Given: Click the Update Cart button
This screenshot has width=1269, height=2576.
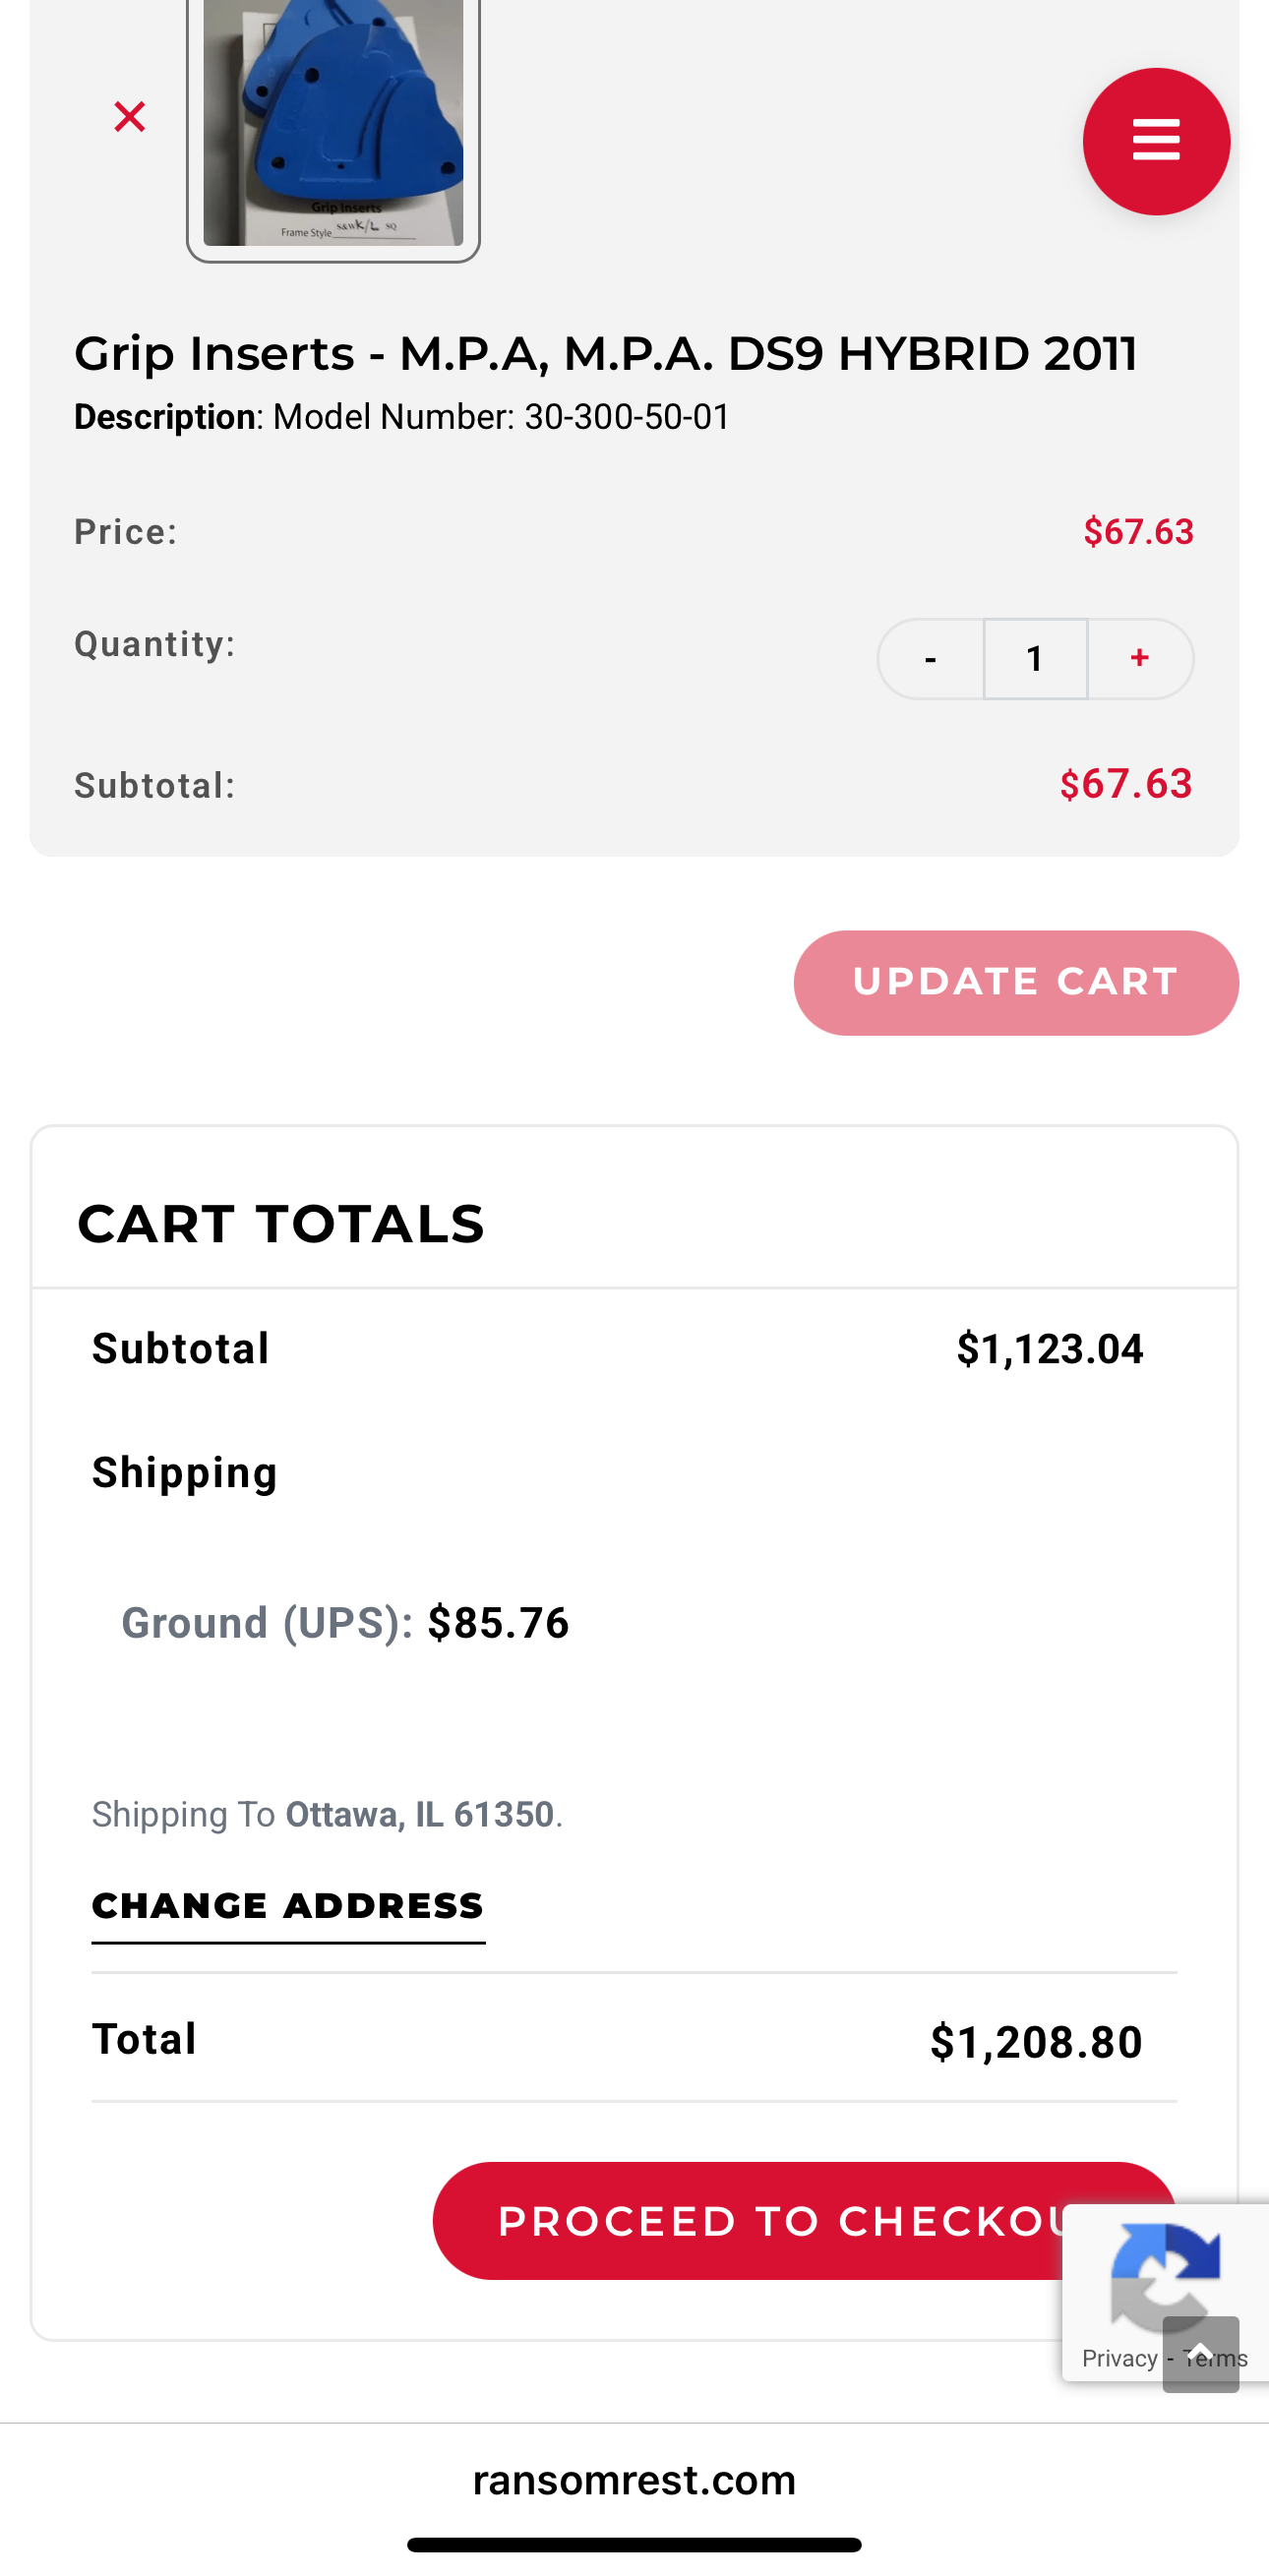Looking at the screenshot, I should (1016, 982).
